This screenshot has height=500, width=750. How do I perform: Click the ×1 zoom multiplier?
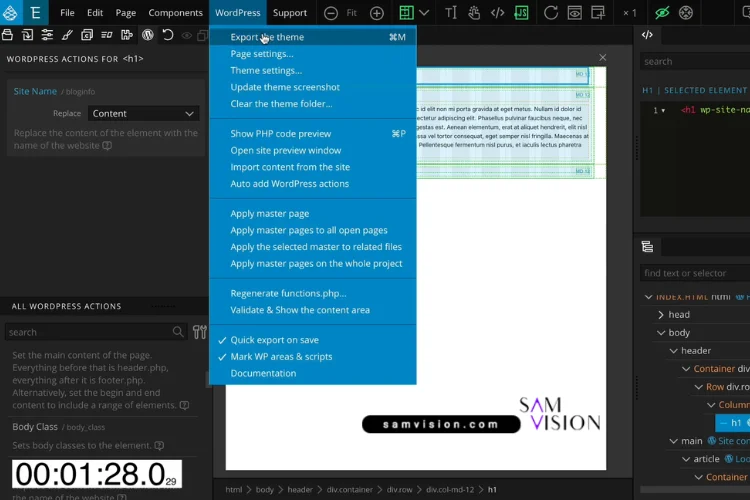pos(629,13)
